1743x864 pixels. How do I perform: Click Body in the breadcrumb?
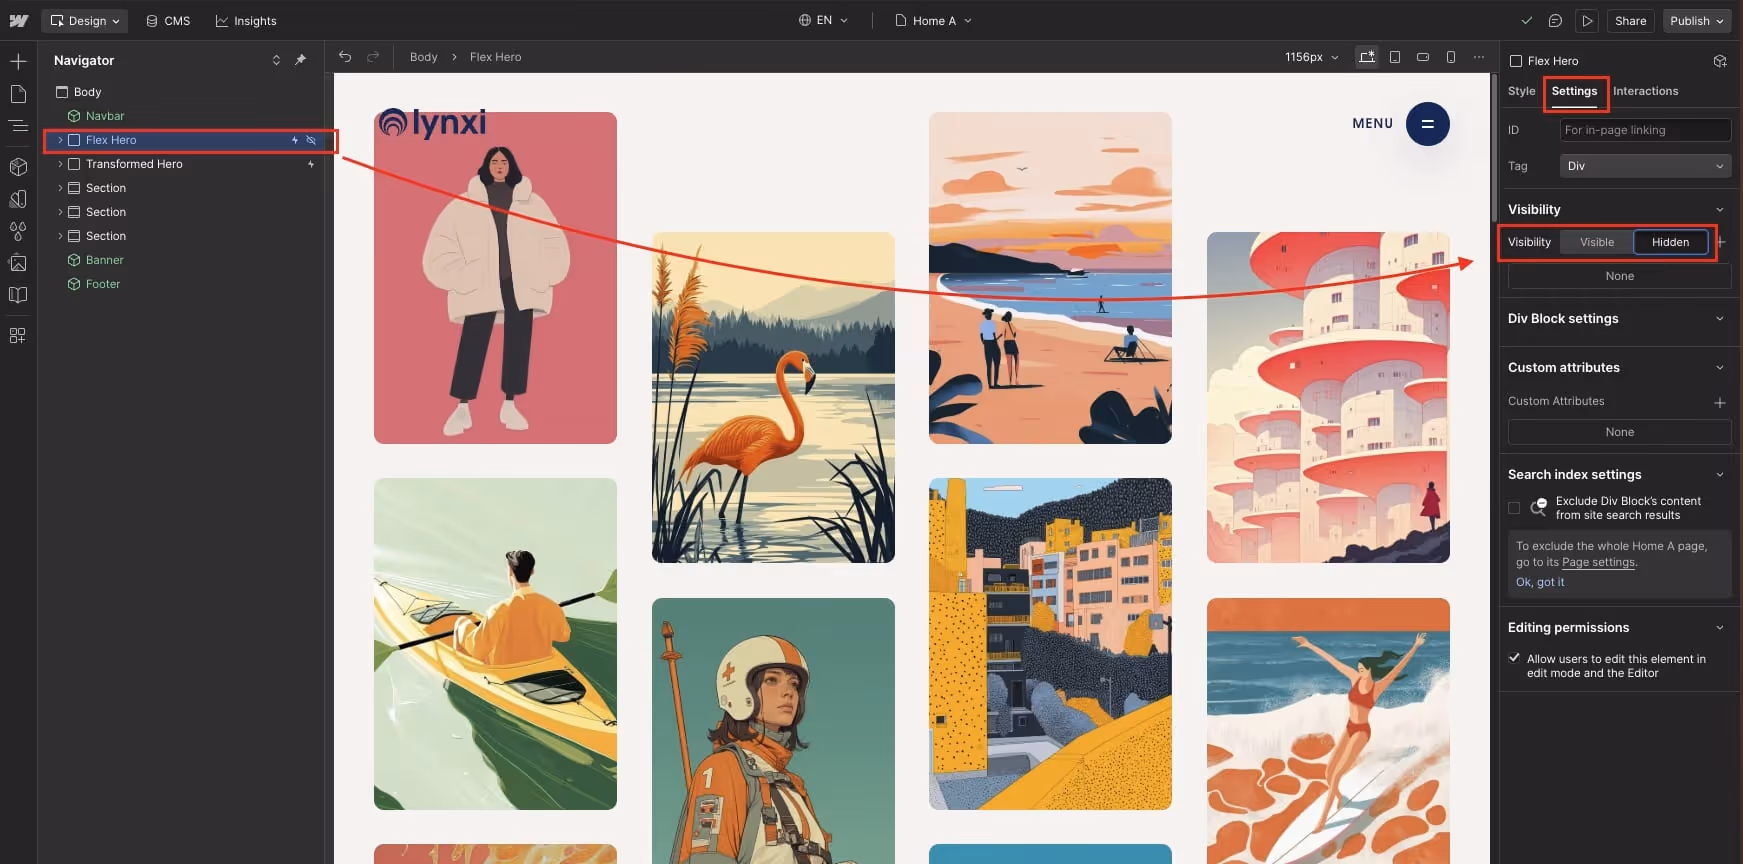[424, 57]
